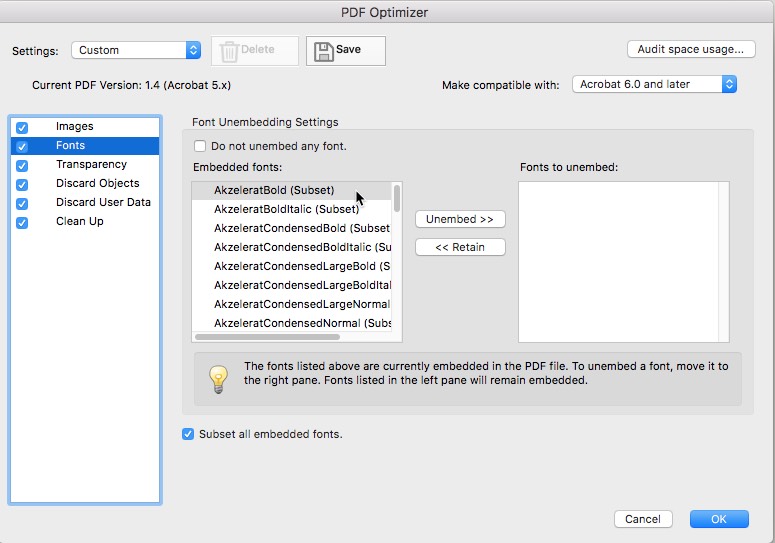The height and width of the screenshot is (543, 775).
Task: Open the Settings Custom dropdown
Action: point(136,50)
